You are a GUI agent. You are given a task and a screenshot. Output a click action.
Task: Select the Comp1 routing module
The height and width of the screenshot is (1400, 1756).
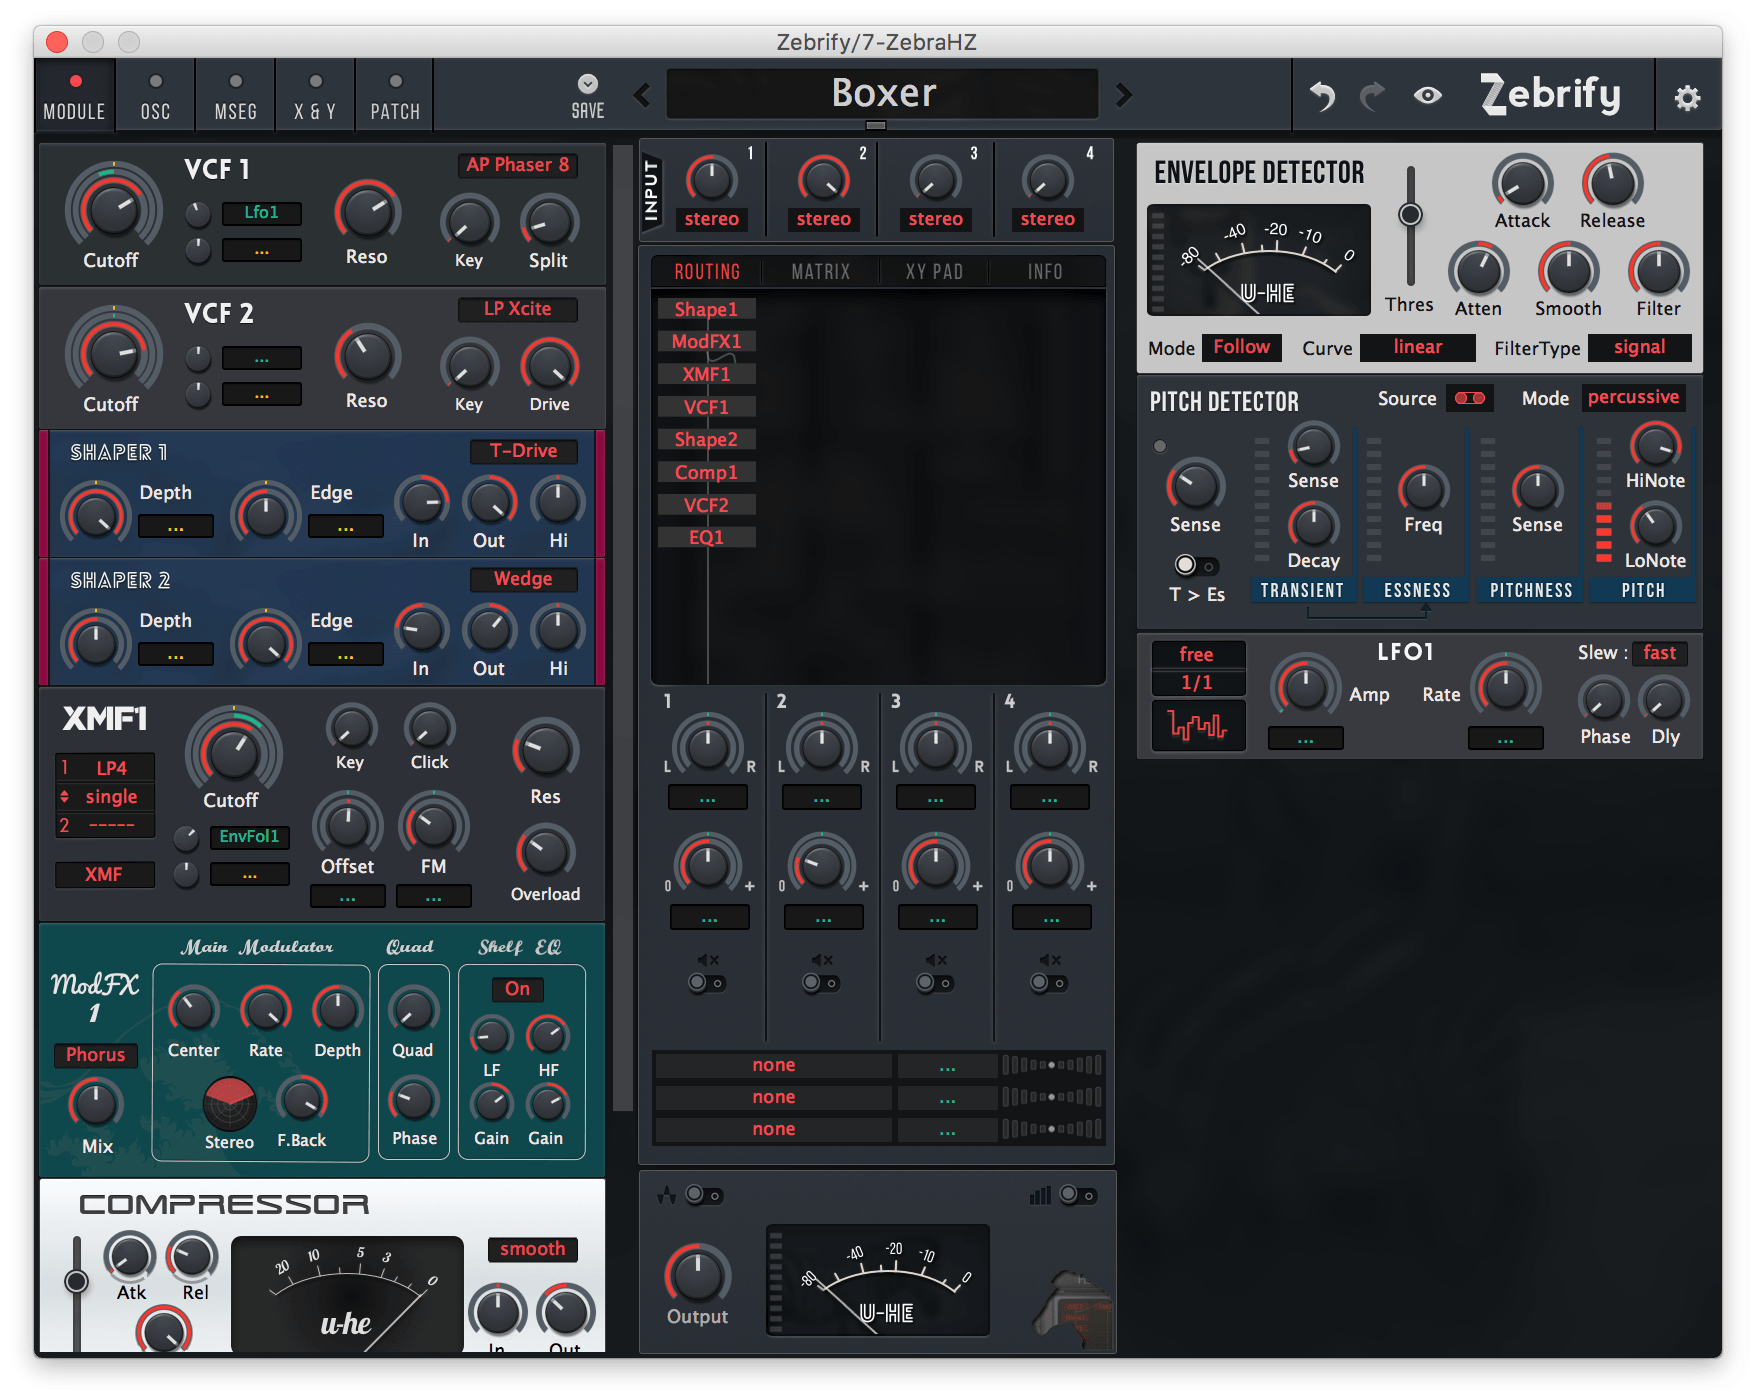click(x=706, y=472)
